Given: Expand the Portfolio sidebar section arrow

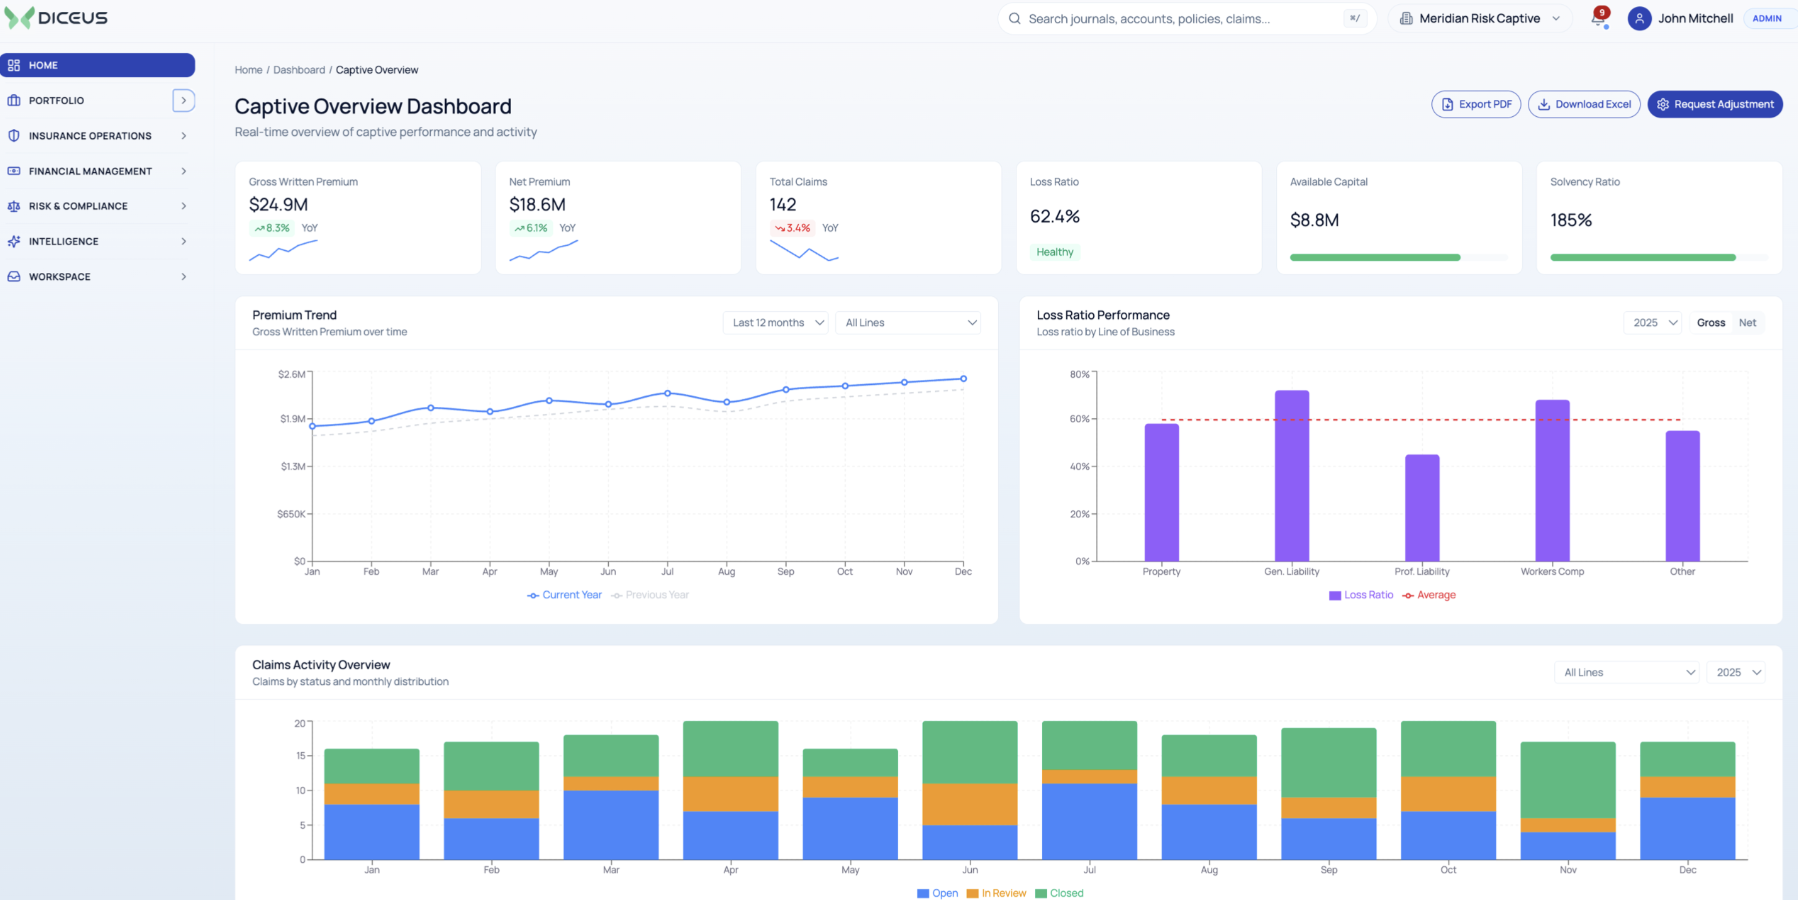Looking at the screenshot, I should (x=184, y=101).
